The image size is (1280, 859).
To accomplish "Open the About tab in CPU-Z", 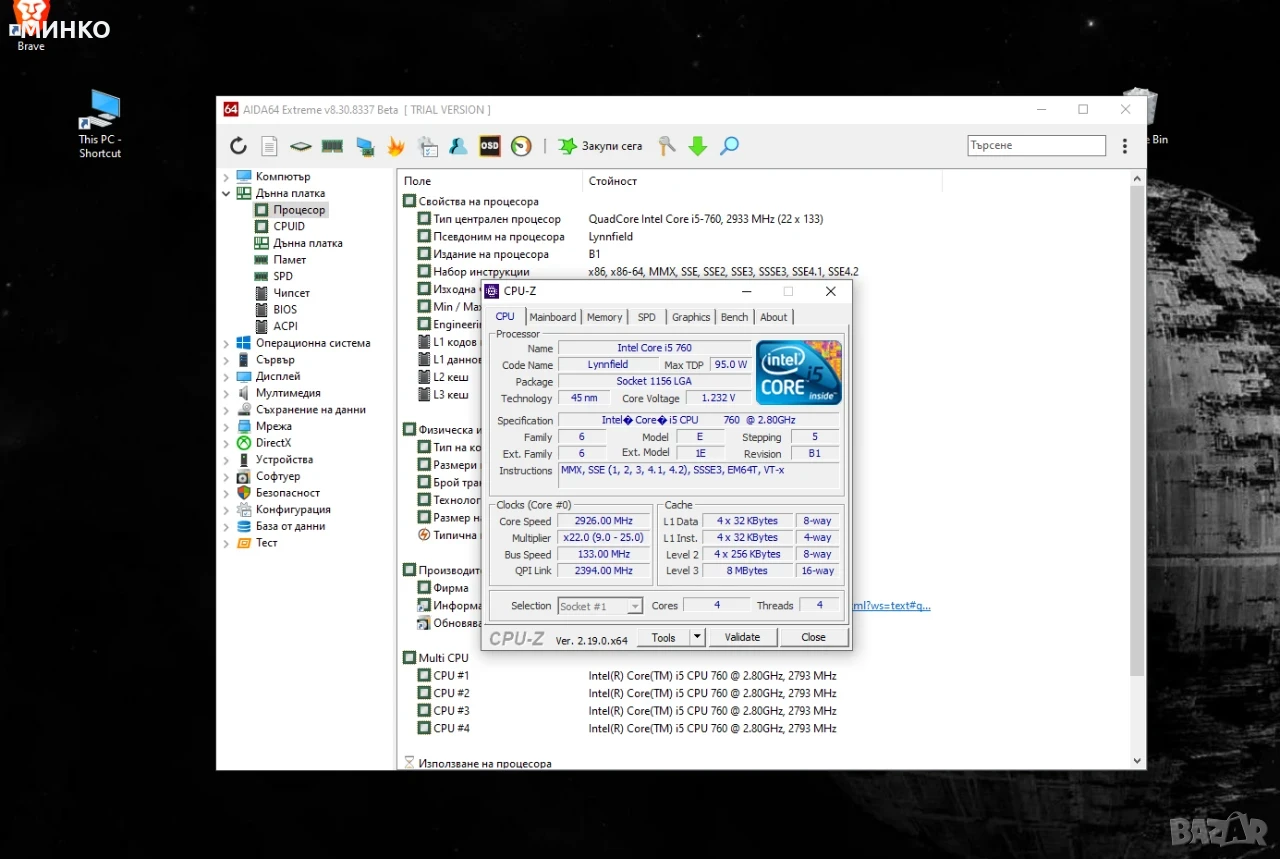I will coord(774,317).
